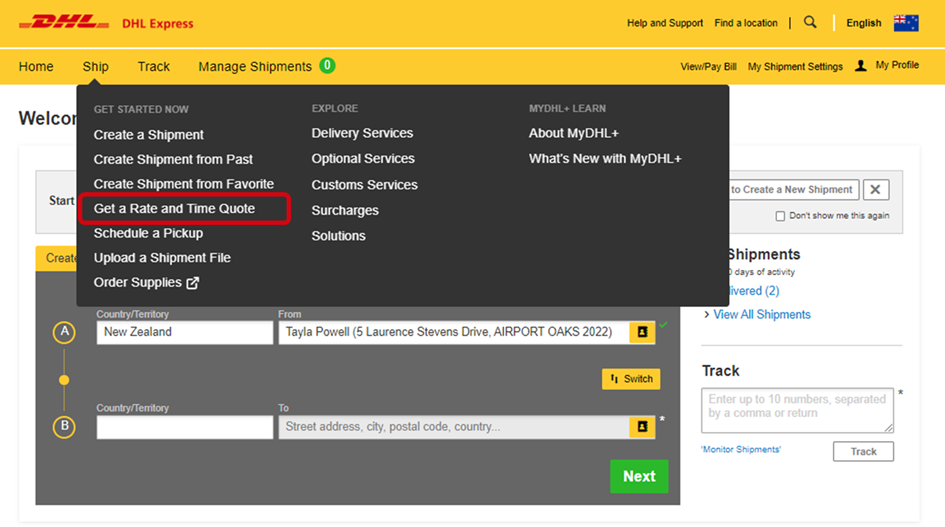The width and height of the screenshot is (945, 527).
Task: Change language via English selector
Action: pos(864,23)
